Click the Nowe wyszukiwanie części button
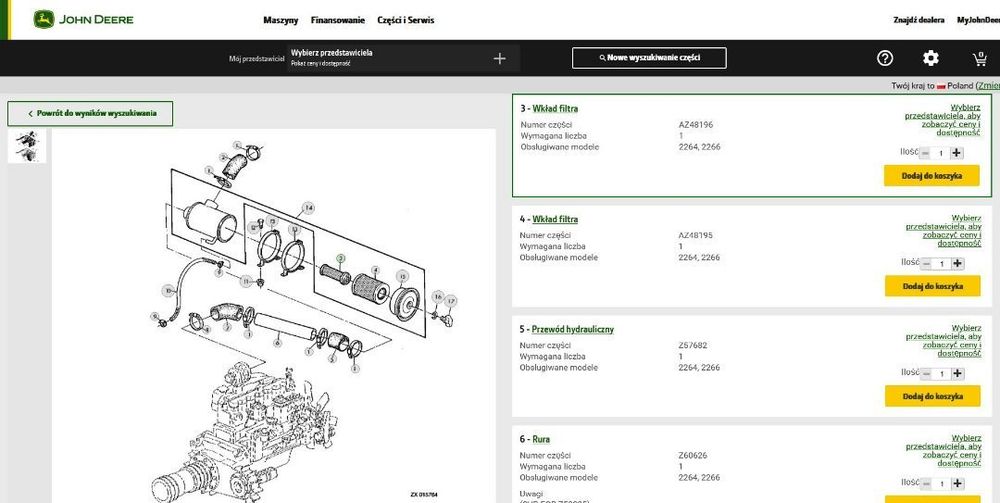The width and height of the screenshot is (1000, 503). pos(649,58)
